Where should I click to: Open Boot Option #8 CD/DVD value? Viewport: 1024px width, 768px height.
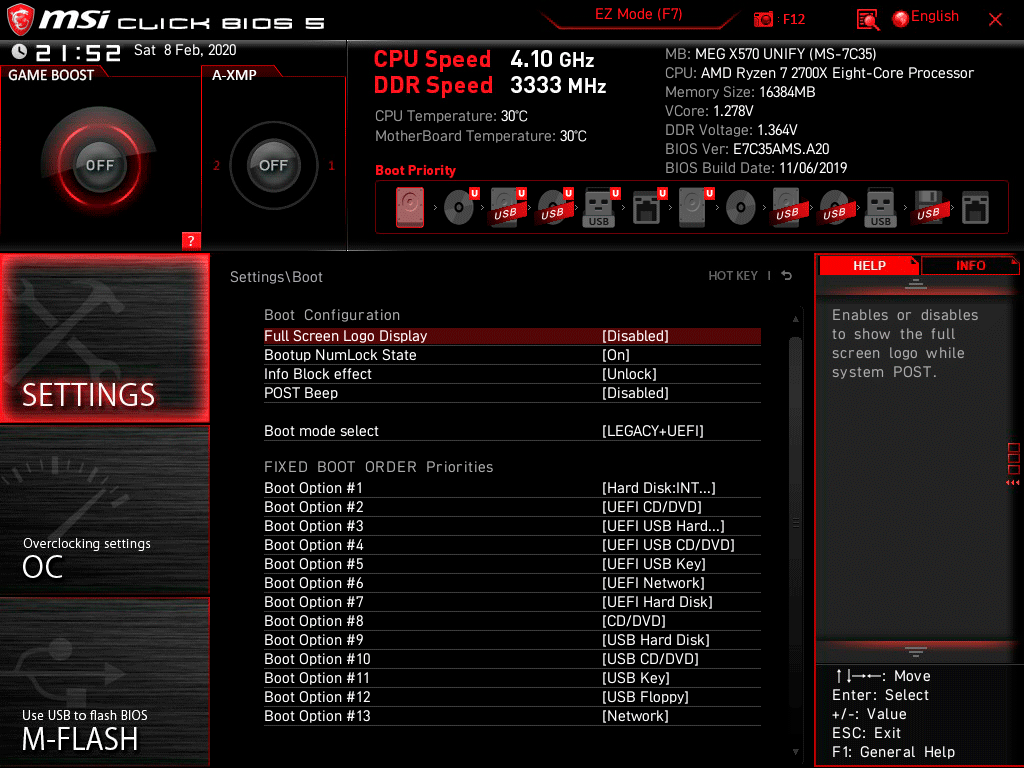point(633,620)
